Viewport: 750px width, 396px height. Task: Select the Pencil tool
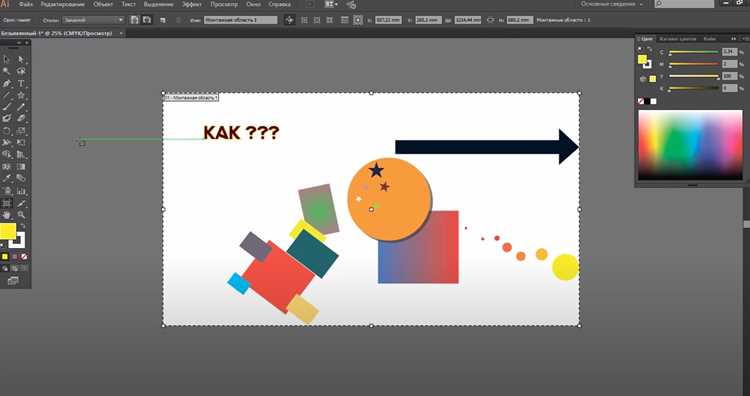[21, 107]
